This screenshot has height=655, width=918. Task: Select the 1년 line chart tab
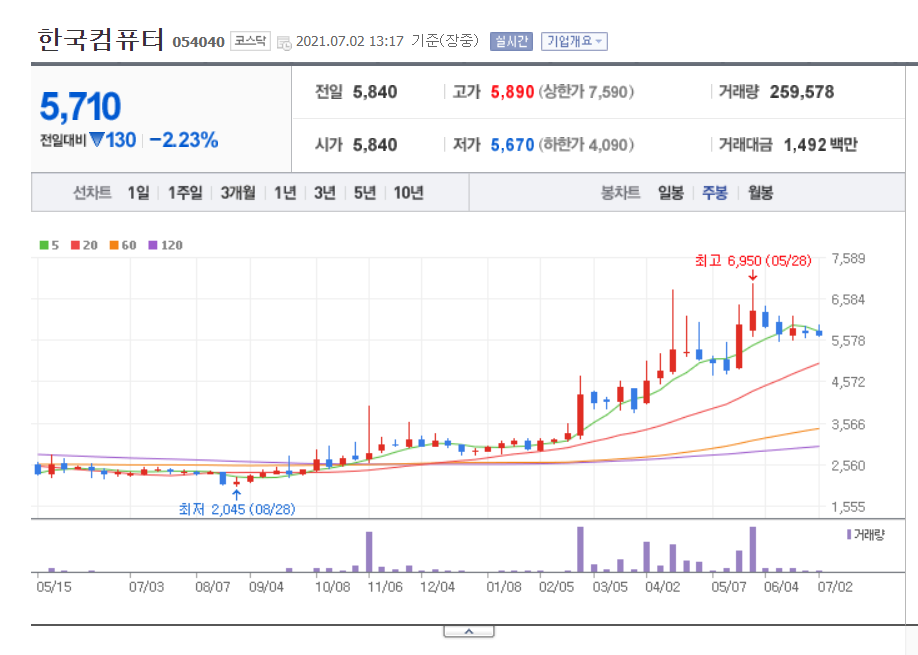pyautogui.click(x=285, y=193)
